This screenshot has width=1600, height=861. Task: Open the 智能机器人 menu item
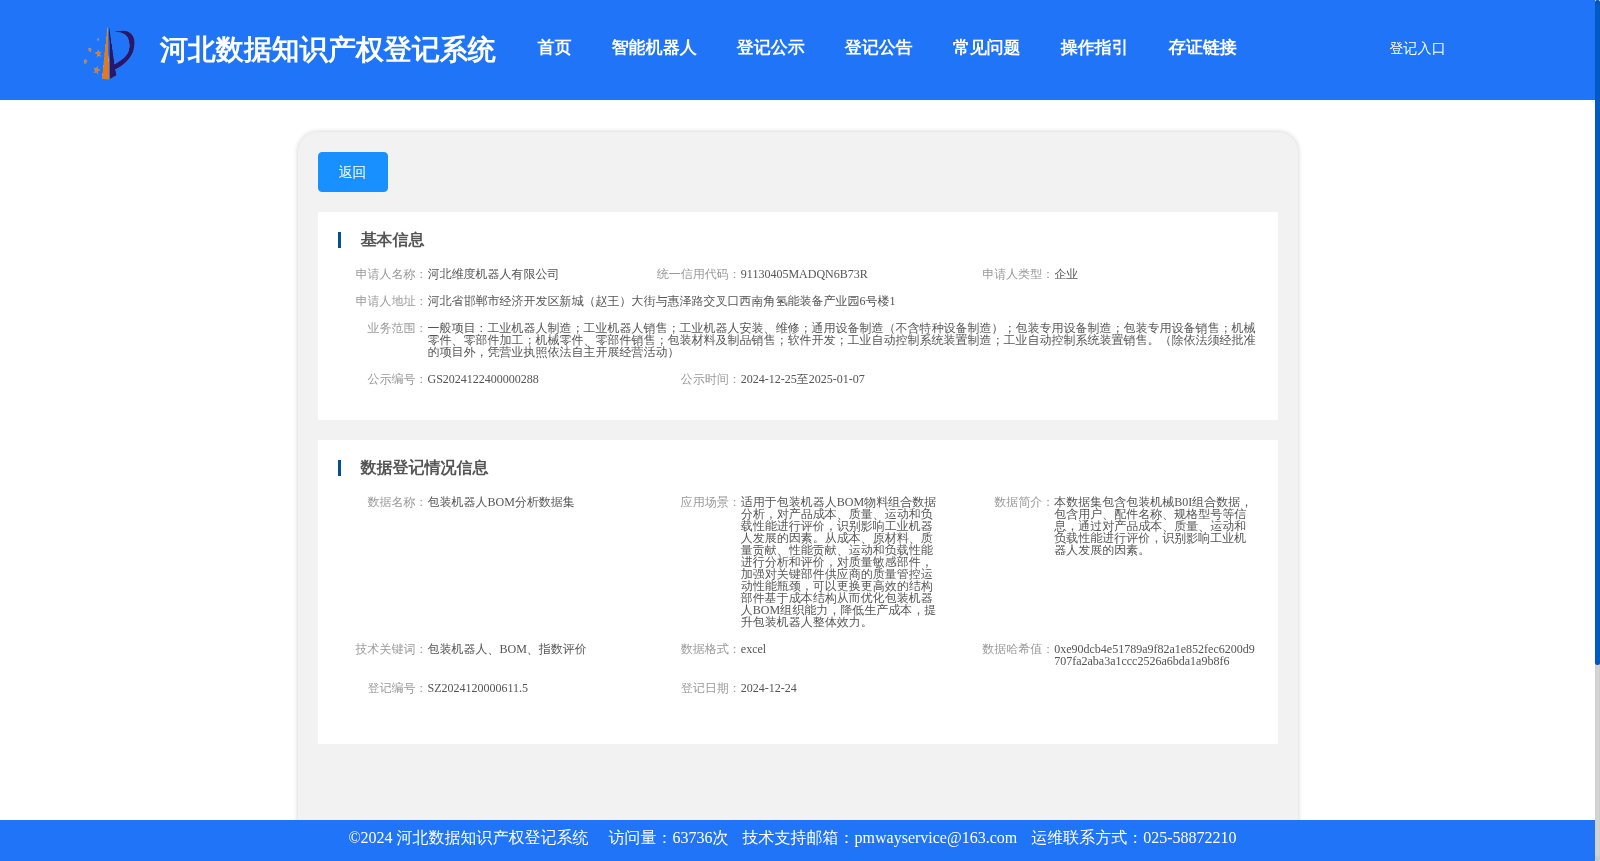click(x=653, y=48)
